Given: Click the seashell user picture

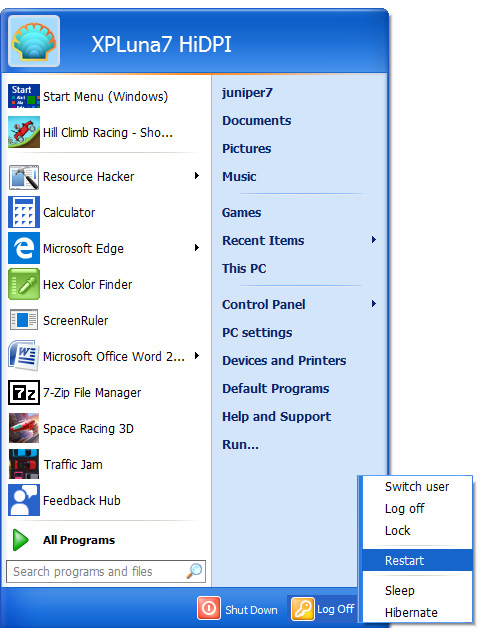Looking at the screenshot, I should [x=34, y=41].
